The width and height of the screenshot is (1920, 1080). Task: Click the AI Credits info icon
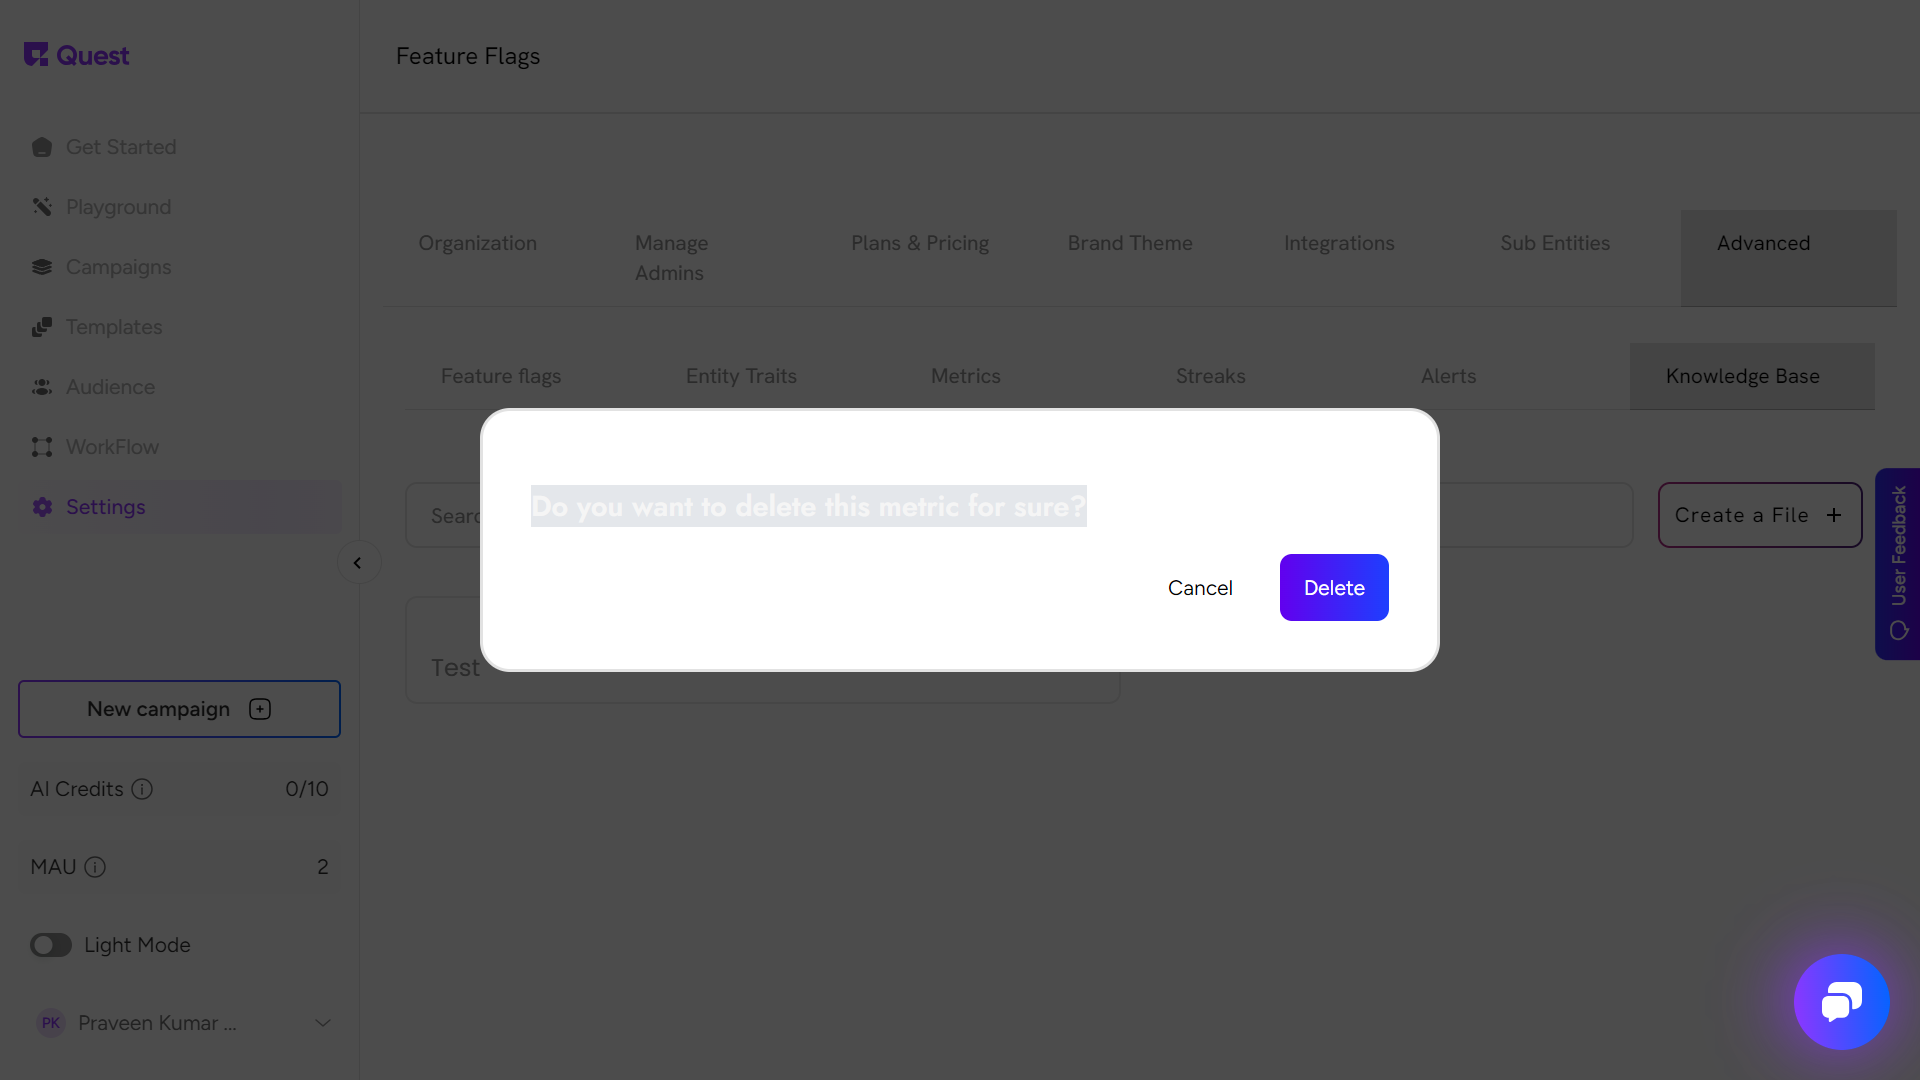pos(142,789)
